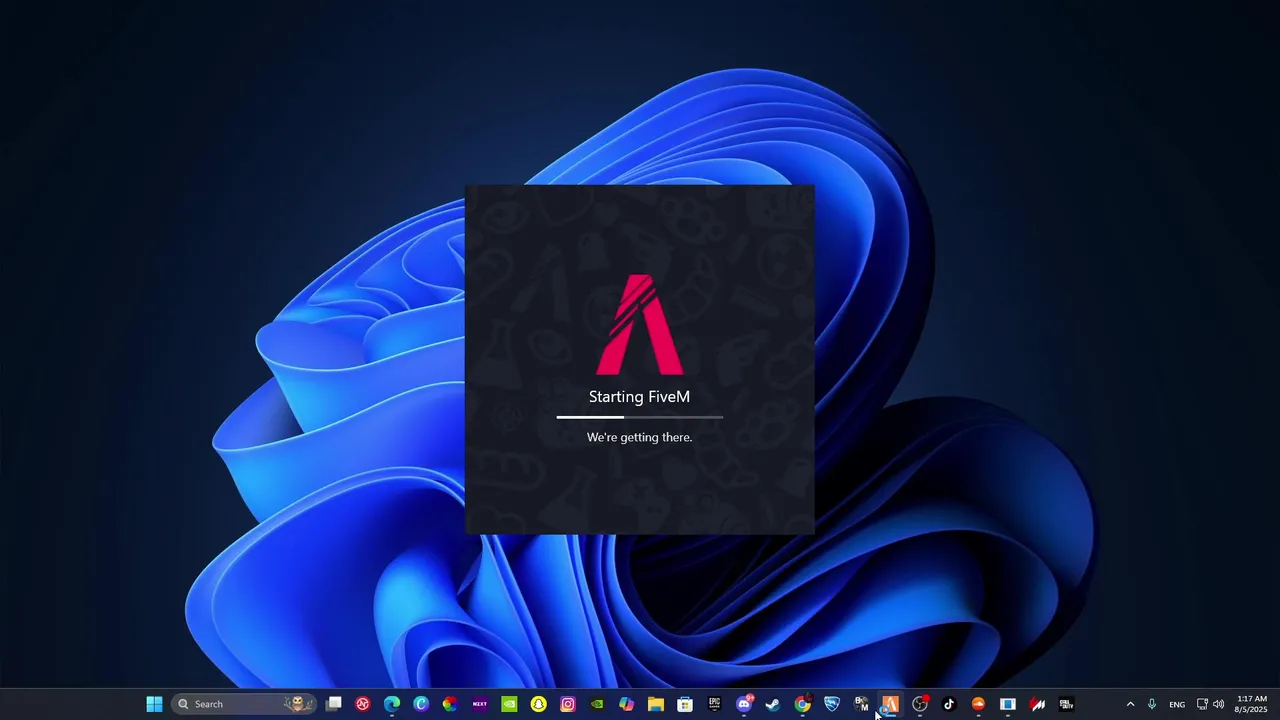
Task: Launch Canva from the taskbar
Action: click(x=421, y=704)
